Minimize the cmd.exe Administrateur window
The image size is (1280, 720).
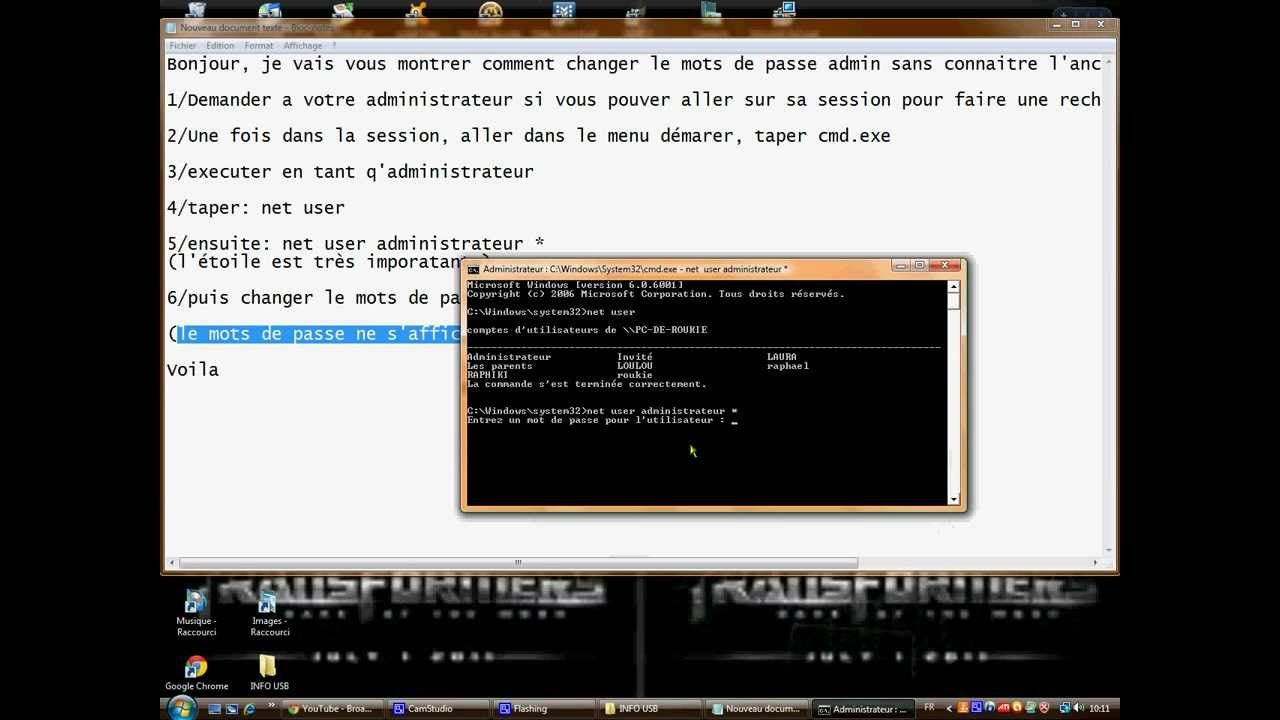[x=903, y=266]
